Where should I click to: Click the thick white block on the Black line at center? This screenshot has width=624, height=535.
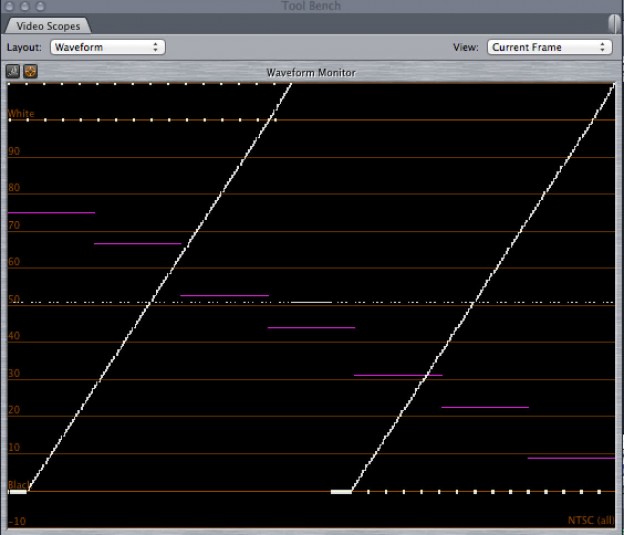341,491
